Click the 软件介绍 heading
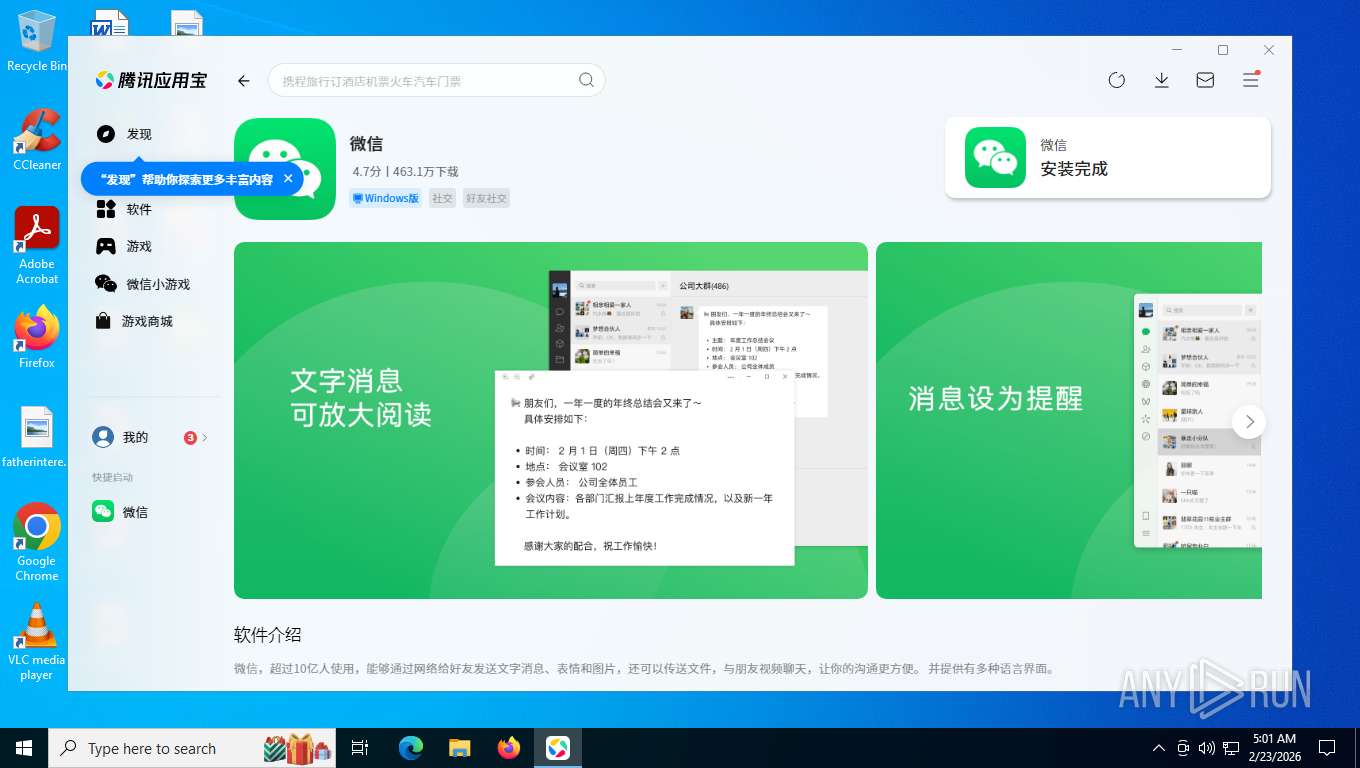This screenshot has height=768, width=1360. (267, 635)
